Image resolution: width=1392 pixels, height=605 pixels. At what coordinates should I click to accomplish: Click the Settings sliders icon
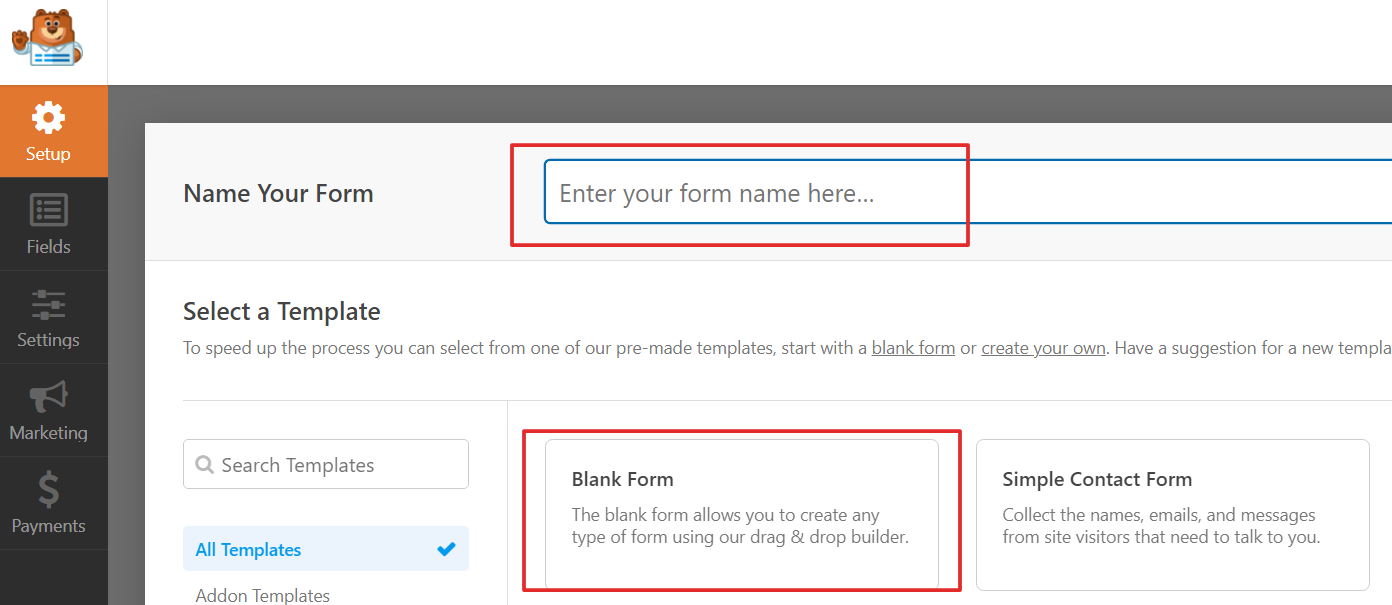48,305
